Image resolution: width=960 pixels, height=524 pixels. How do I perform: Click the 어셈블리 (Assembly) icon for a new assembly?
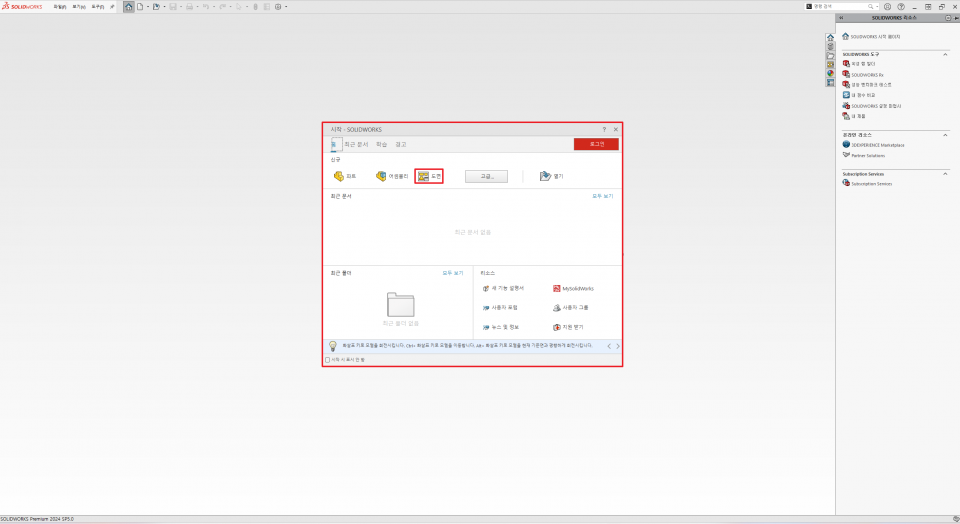pyautogui.click(x=381, y=176)
